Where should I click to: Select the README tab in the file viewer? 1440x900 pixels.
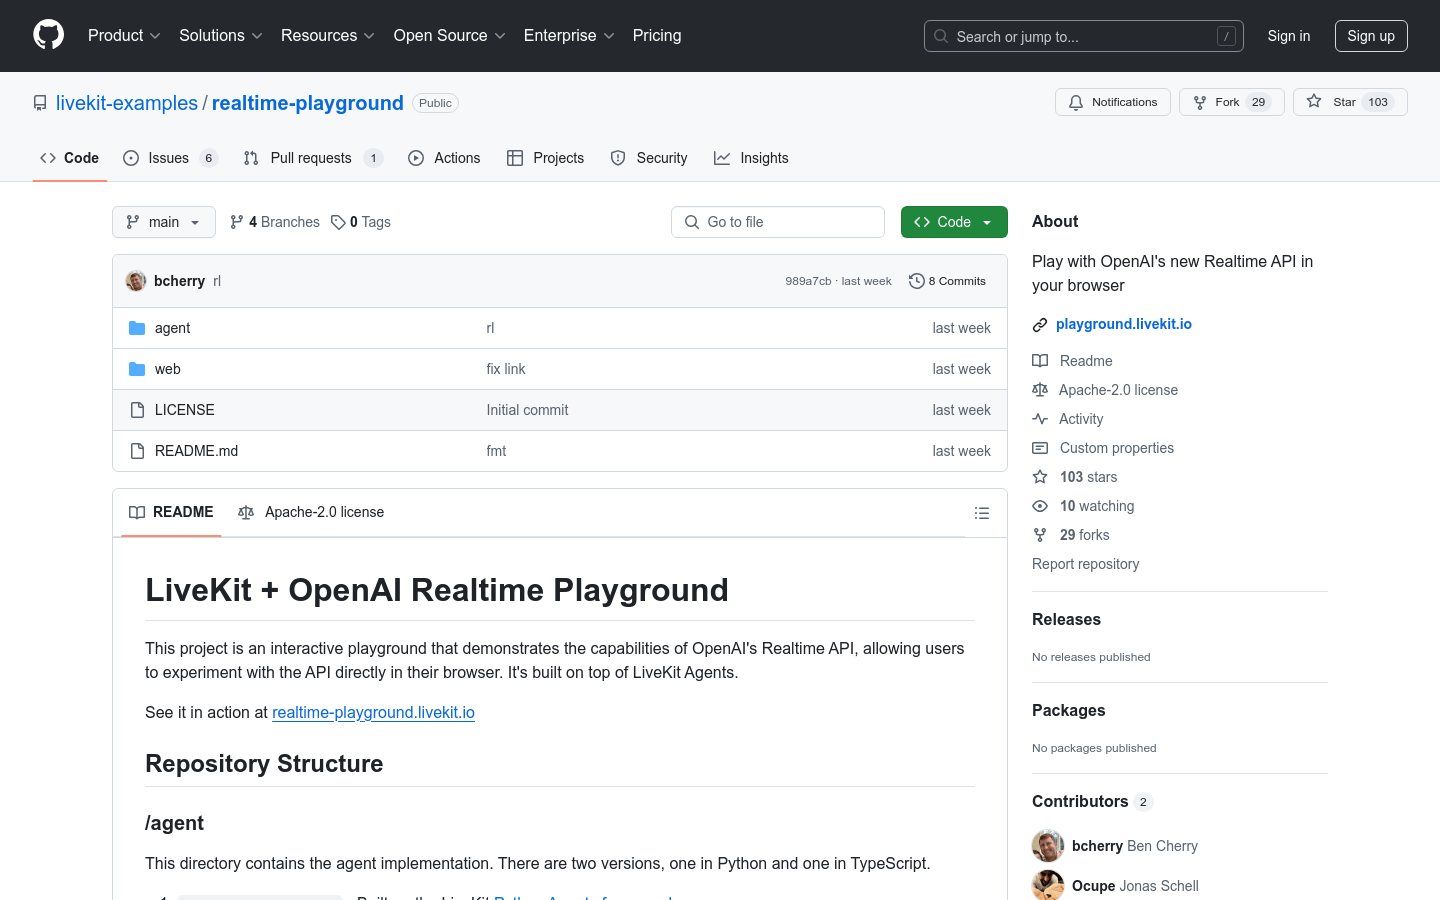click(171, 512)
